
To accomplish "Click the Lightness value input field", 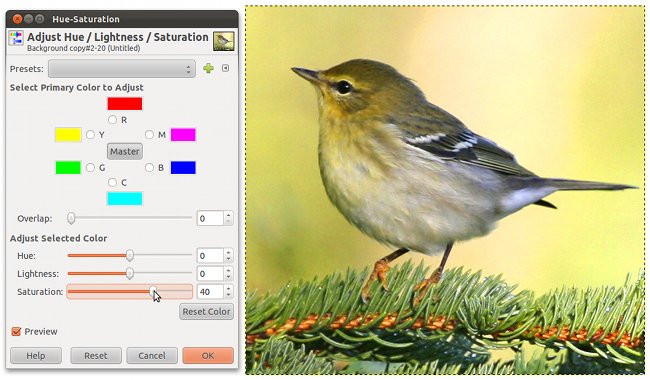I will (x=210, y=274).
